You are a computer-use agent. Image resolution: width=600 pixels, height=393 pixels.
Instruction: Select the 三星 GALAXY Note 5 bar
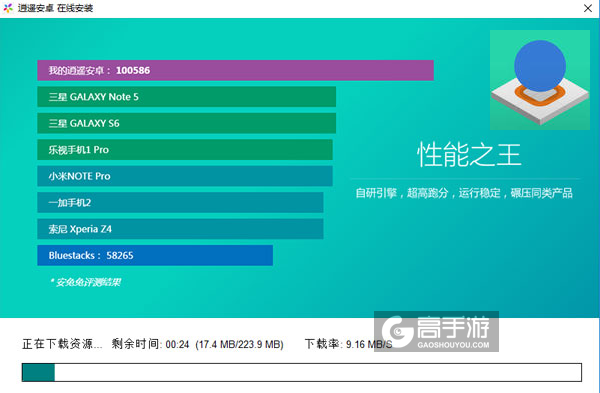tap(186, 97)
